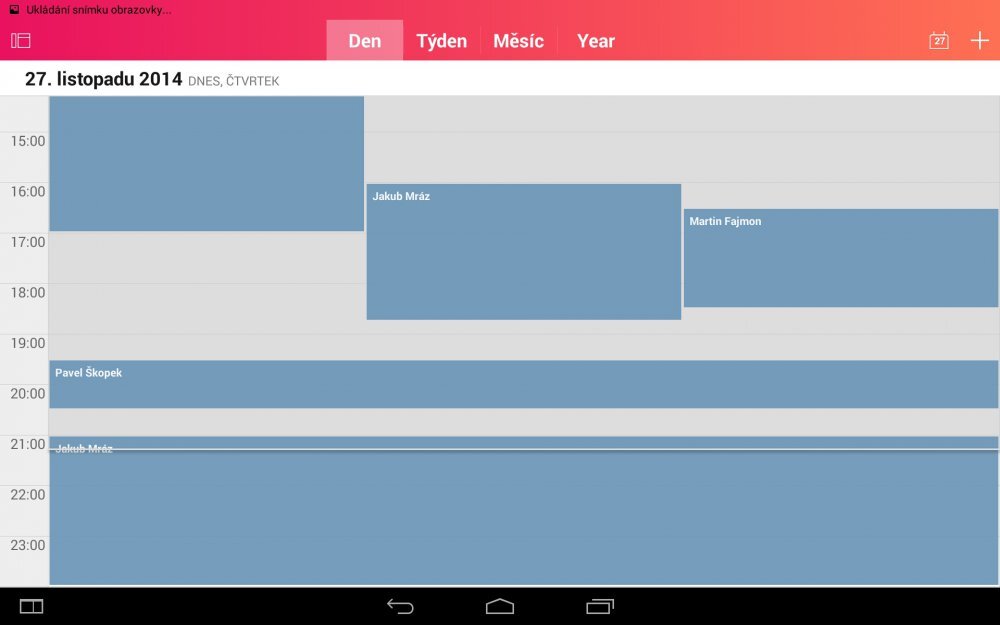This screenshot has width=1000, height=625.
Task: Open the Měsíc view tab
Action: point(518,41)
